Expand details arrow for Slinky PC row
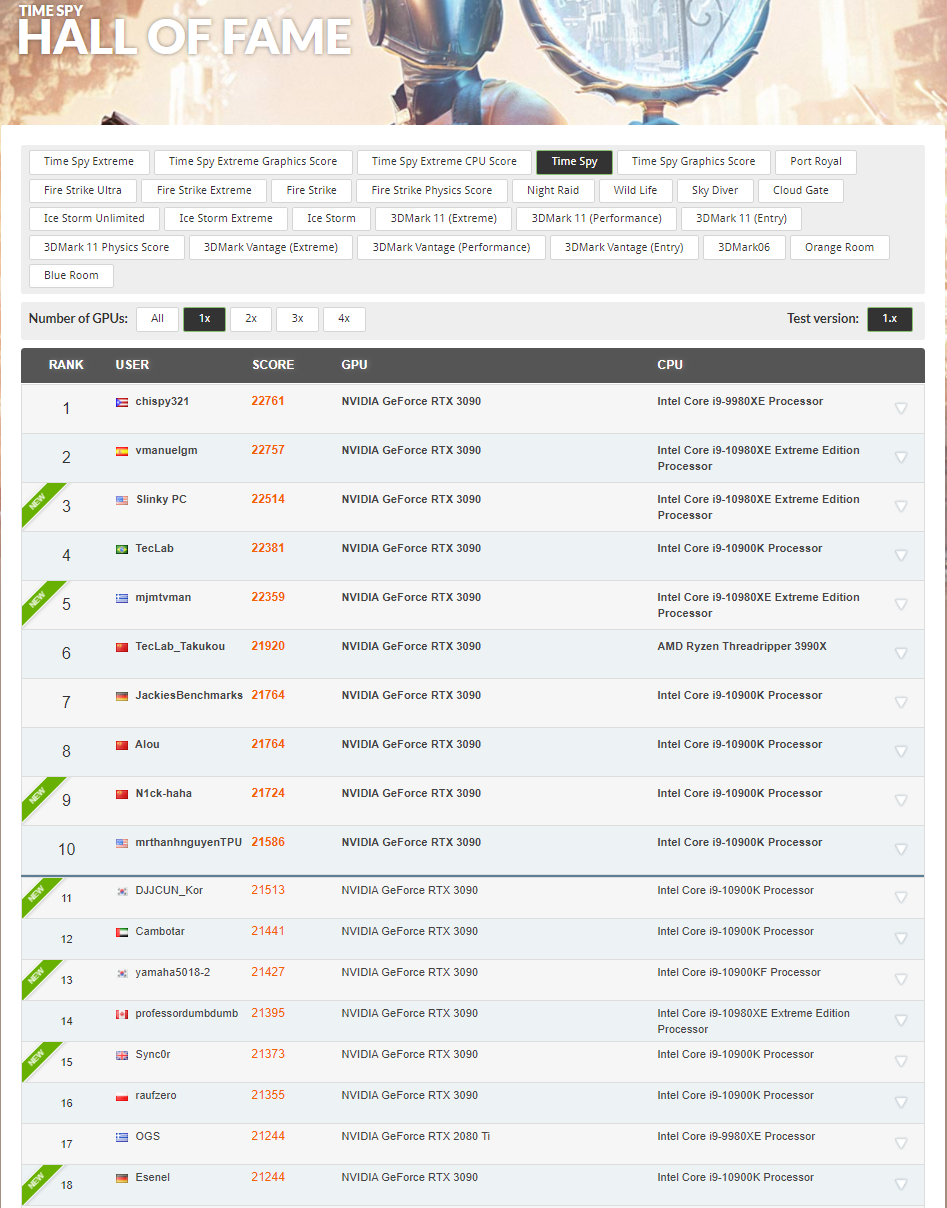Image resolution: width=947 pixels, height=1208 pixels. pos(901,506)
